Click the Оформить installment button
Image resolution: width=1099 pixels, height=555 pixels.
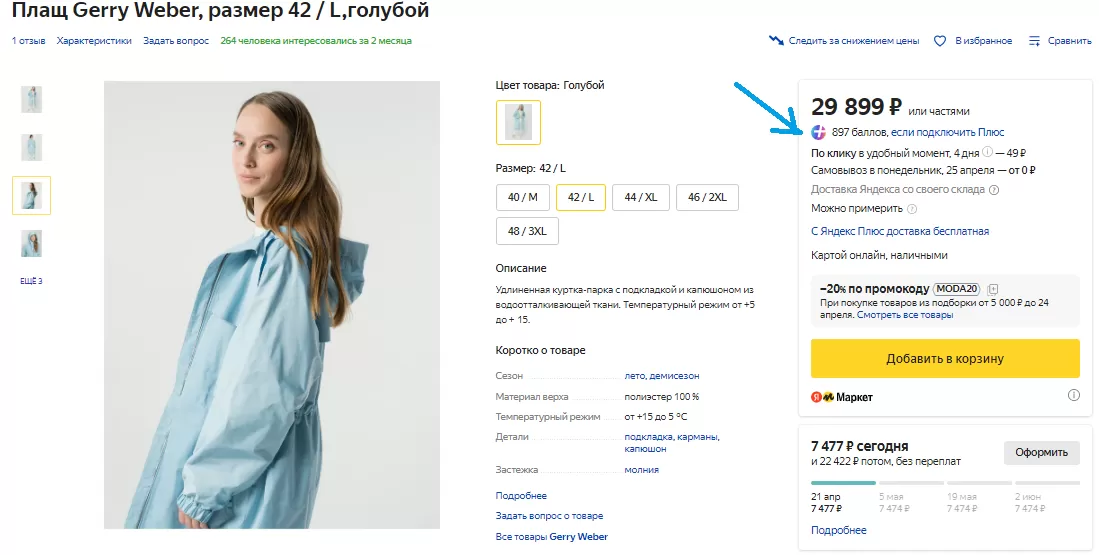[1041, 452]
